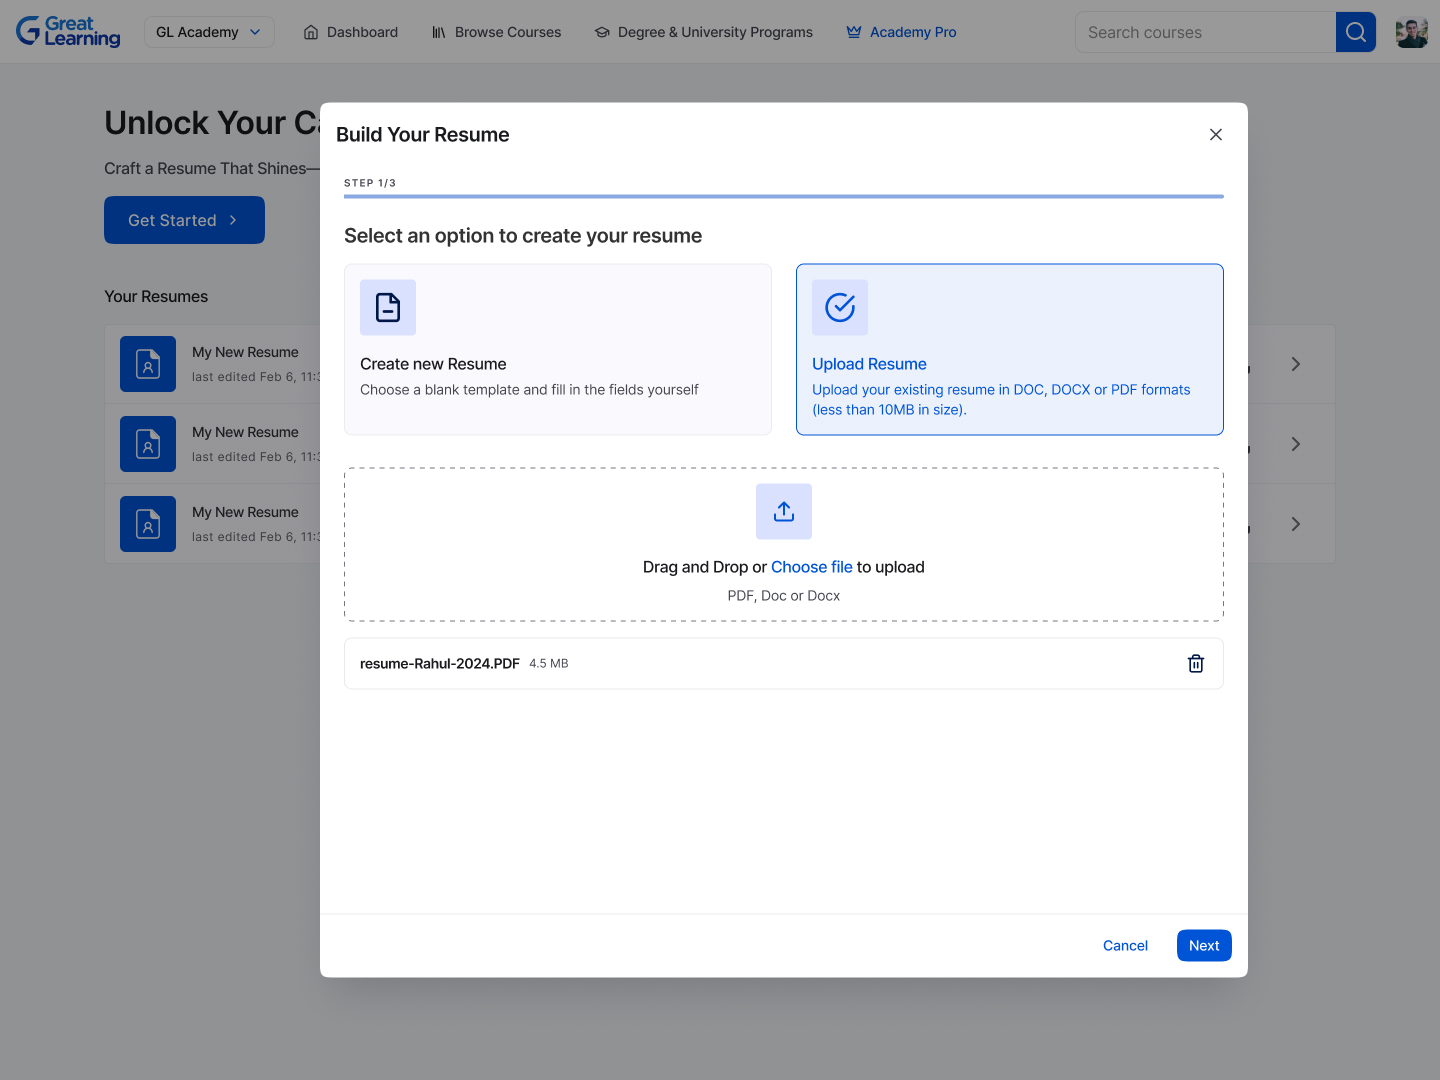This screenshot has width=1440, height=1080.
Task: Go to Browse Courses
Action: [496, 32]
